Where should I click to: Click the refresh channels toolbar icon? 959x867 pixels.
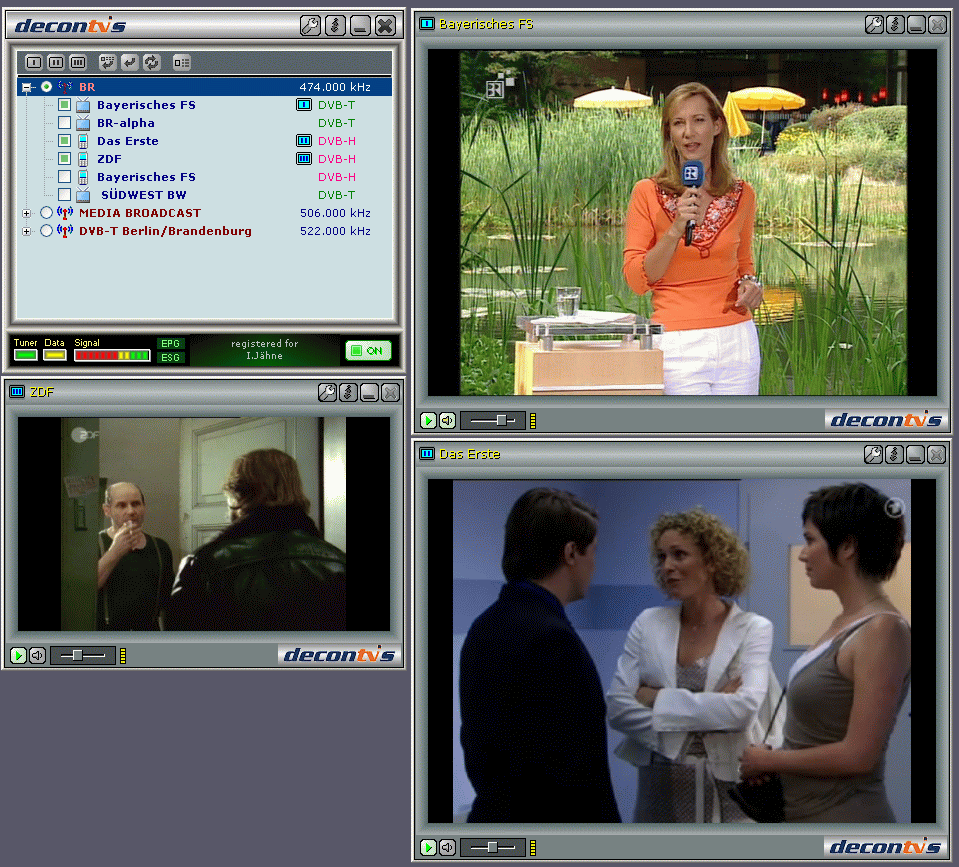tap(151, 62)
